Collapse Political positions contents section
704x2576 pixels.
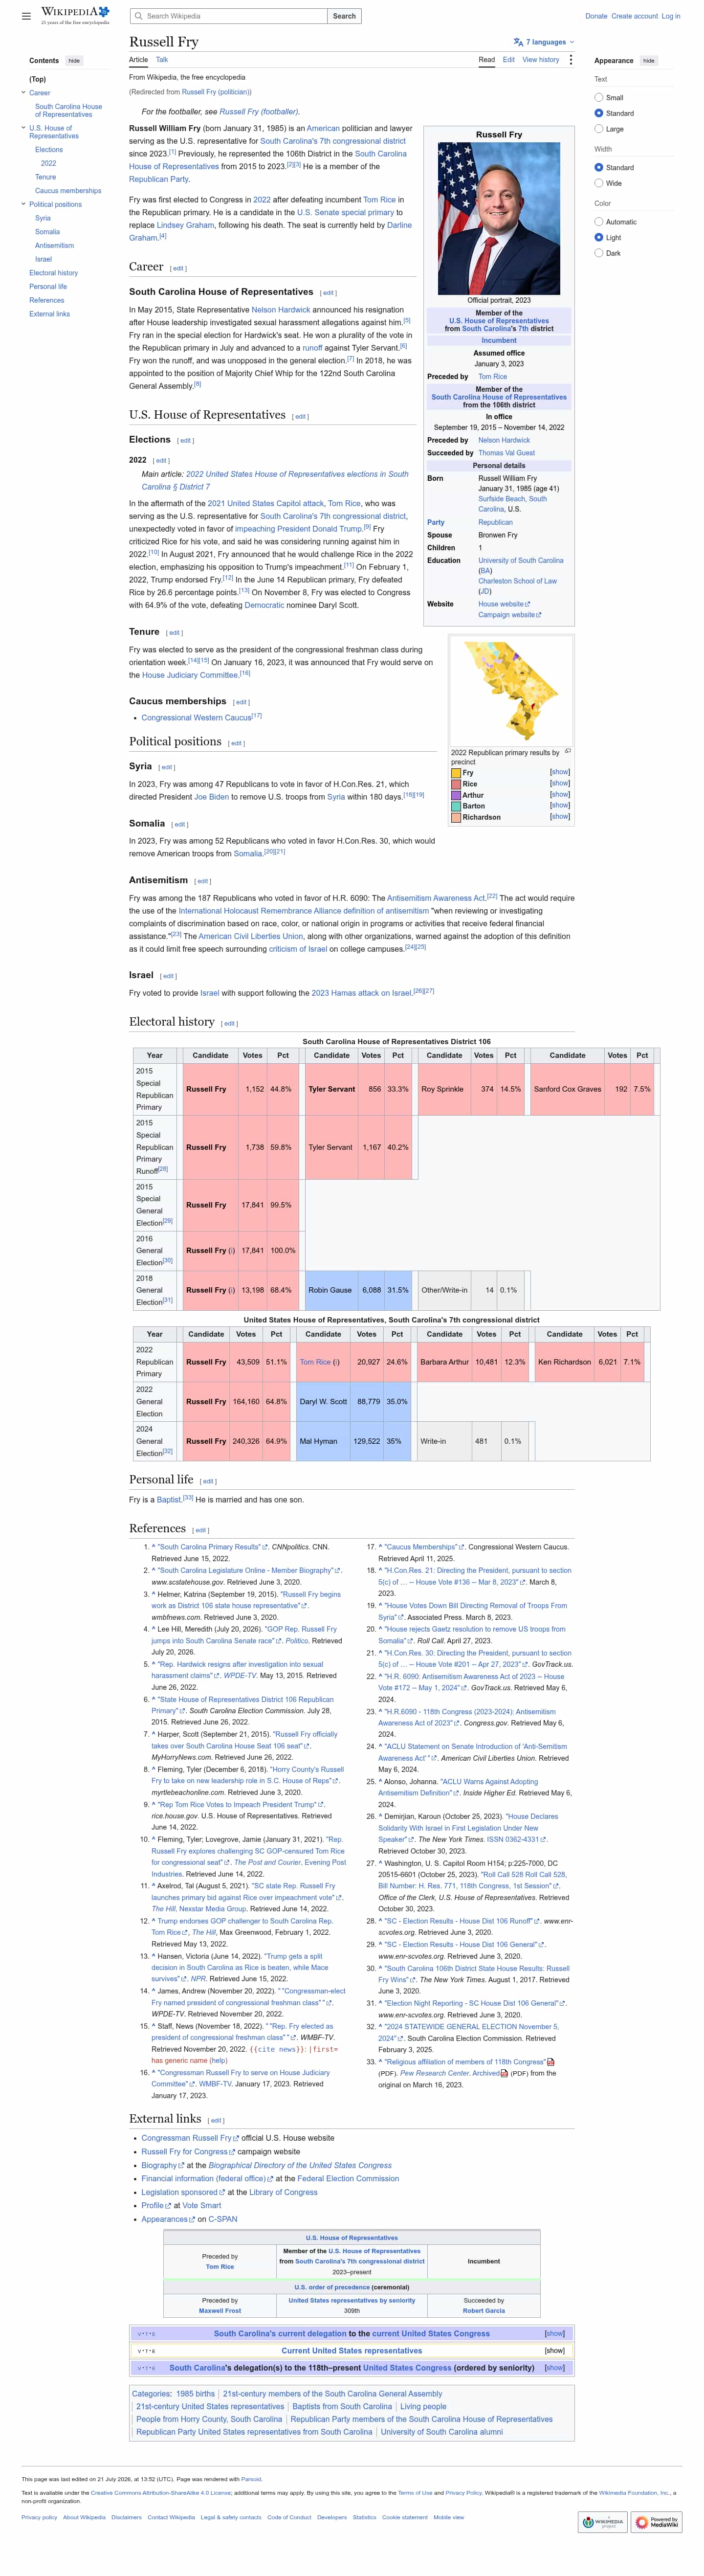pyautogui.click(x=23, y=204)
